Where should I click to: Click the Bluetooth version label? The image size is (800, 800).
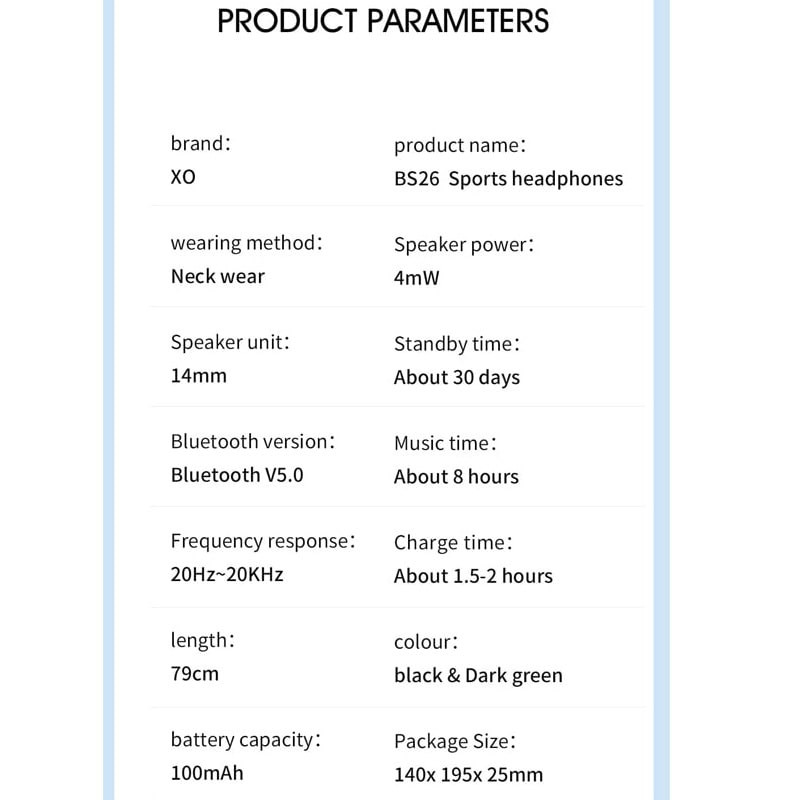(x=253, y=442)
